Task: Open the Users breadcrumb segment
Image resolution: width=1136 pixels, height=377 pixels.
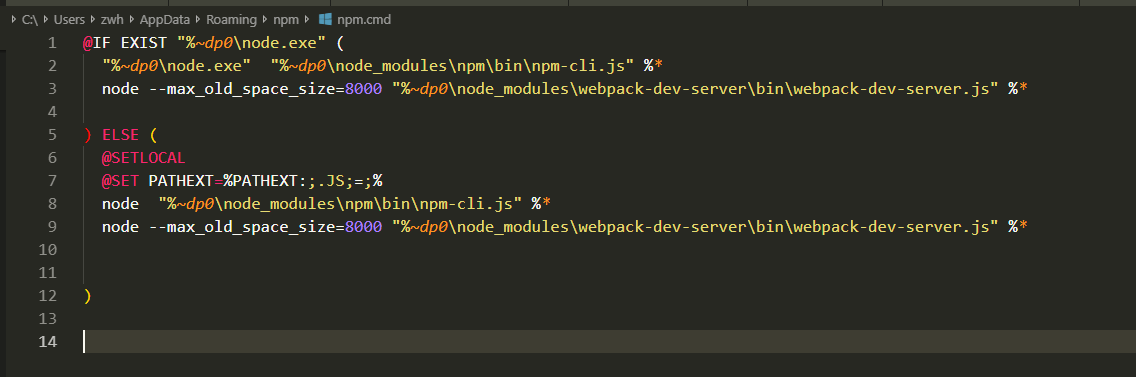Action: (70, 20)
